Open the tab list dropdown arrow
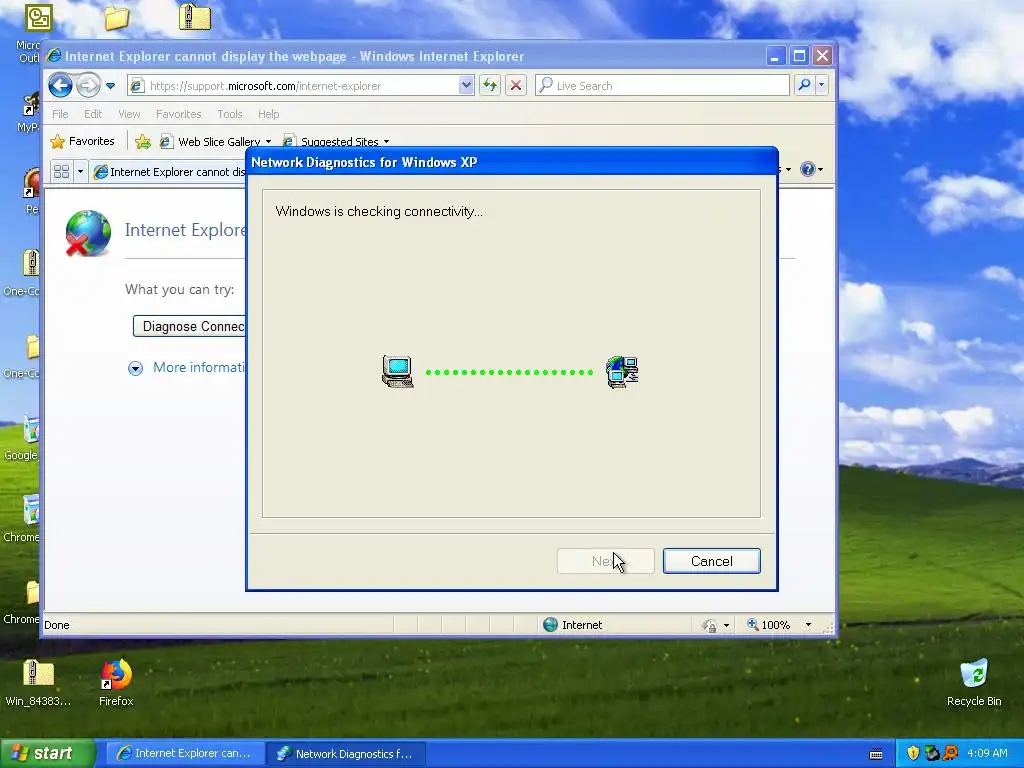The width and height of the screenshot is (1024, 768). coord(80,171)
